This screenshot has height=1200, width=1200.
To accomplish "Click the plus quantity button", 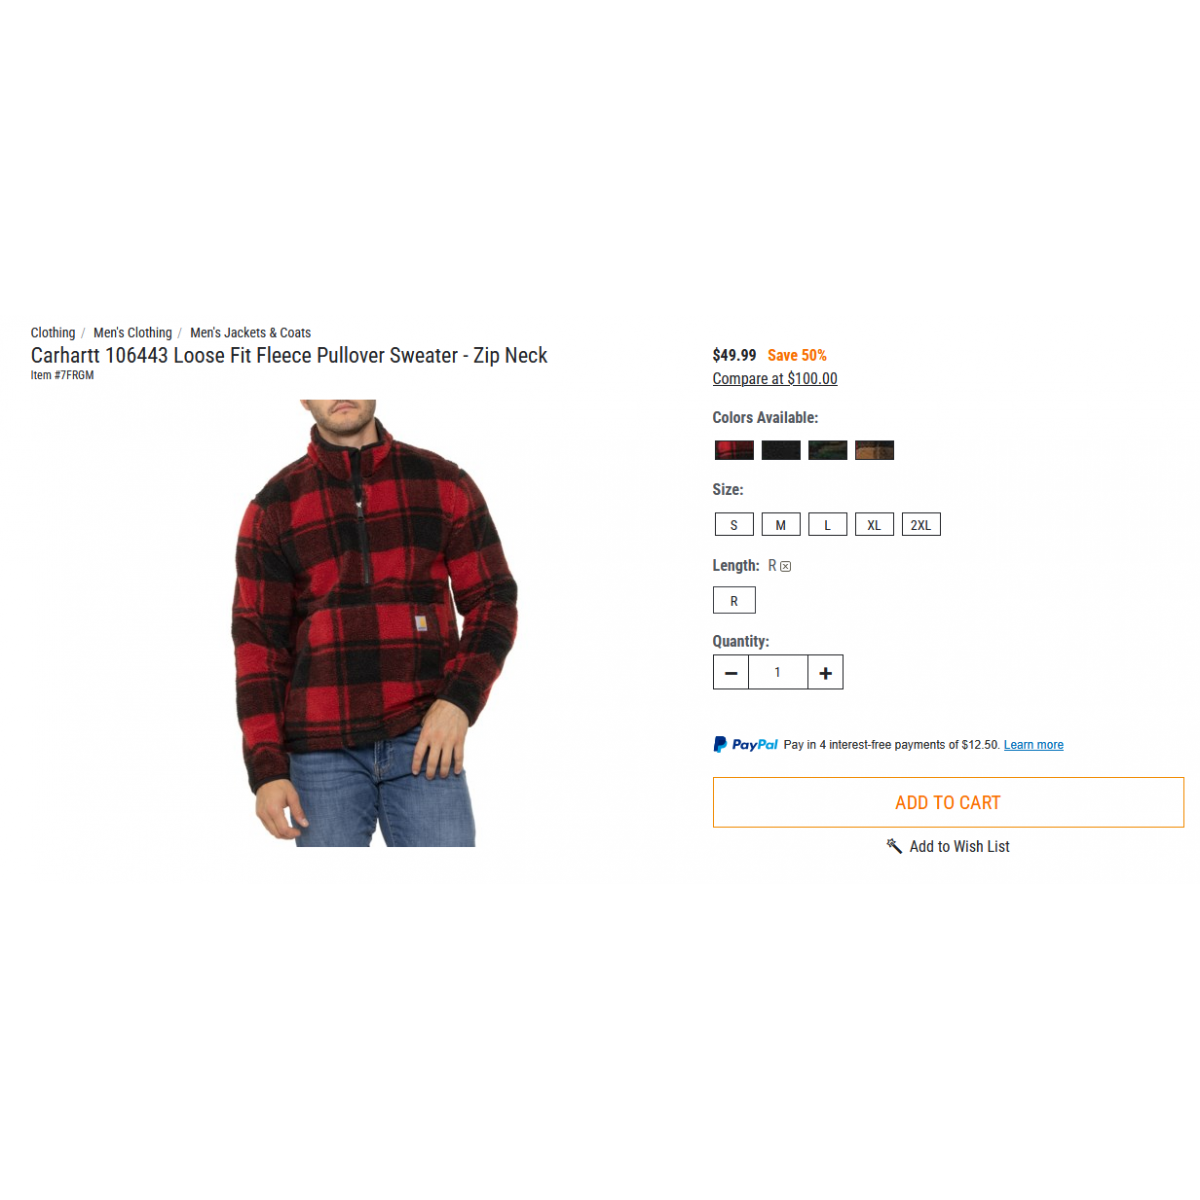I will [x=826, y=673].
